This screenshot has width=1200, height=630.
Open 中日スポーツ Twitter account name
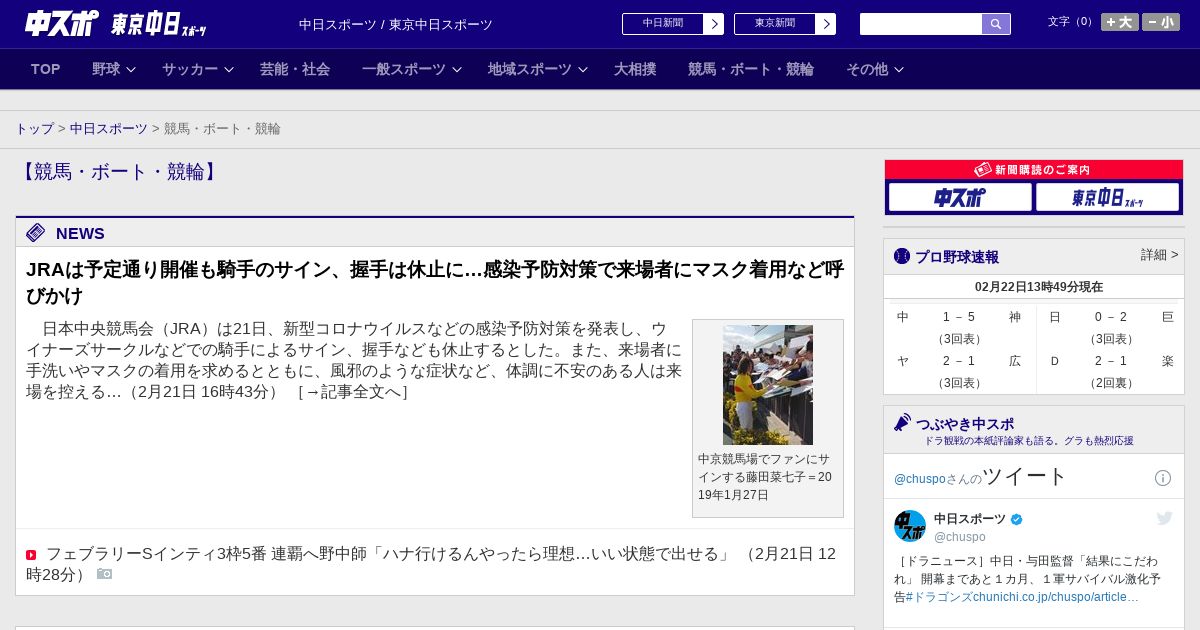click(970, 519)
